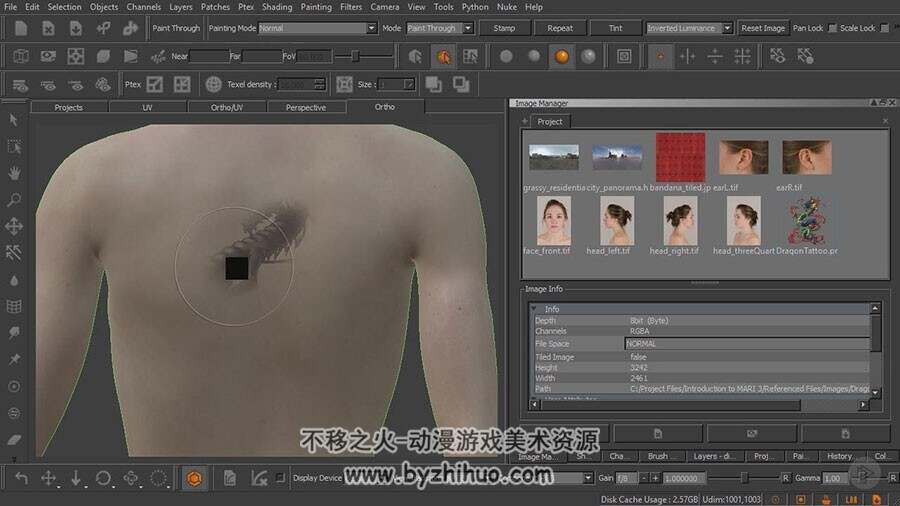Open the Mode Paint Through dropdown

(439, 28)
